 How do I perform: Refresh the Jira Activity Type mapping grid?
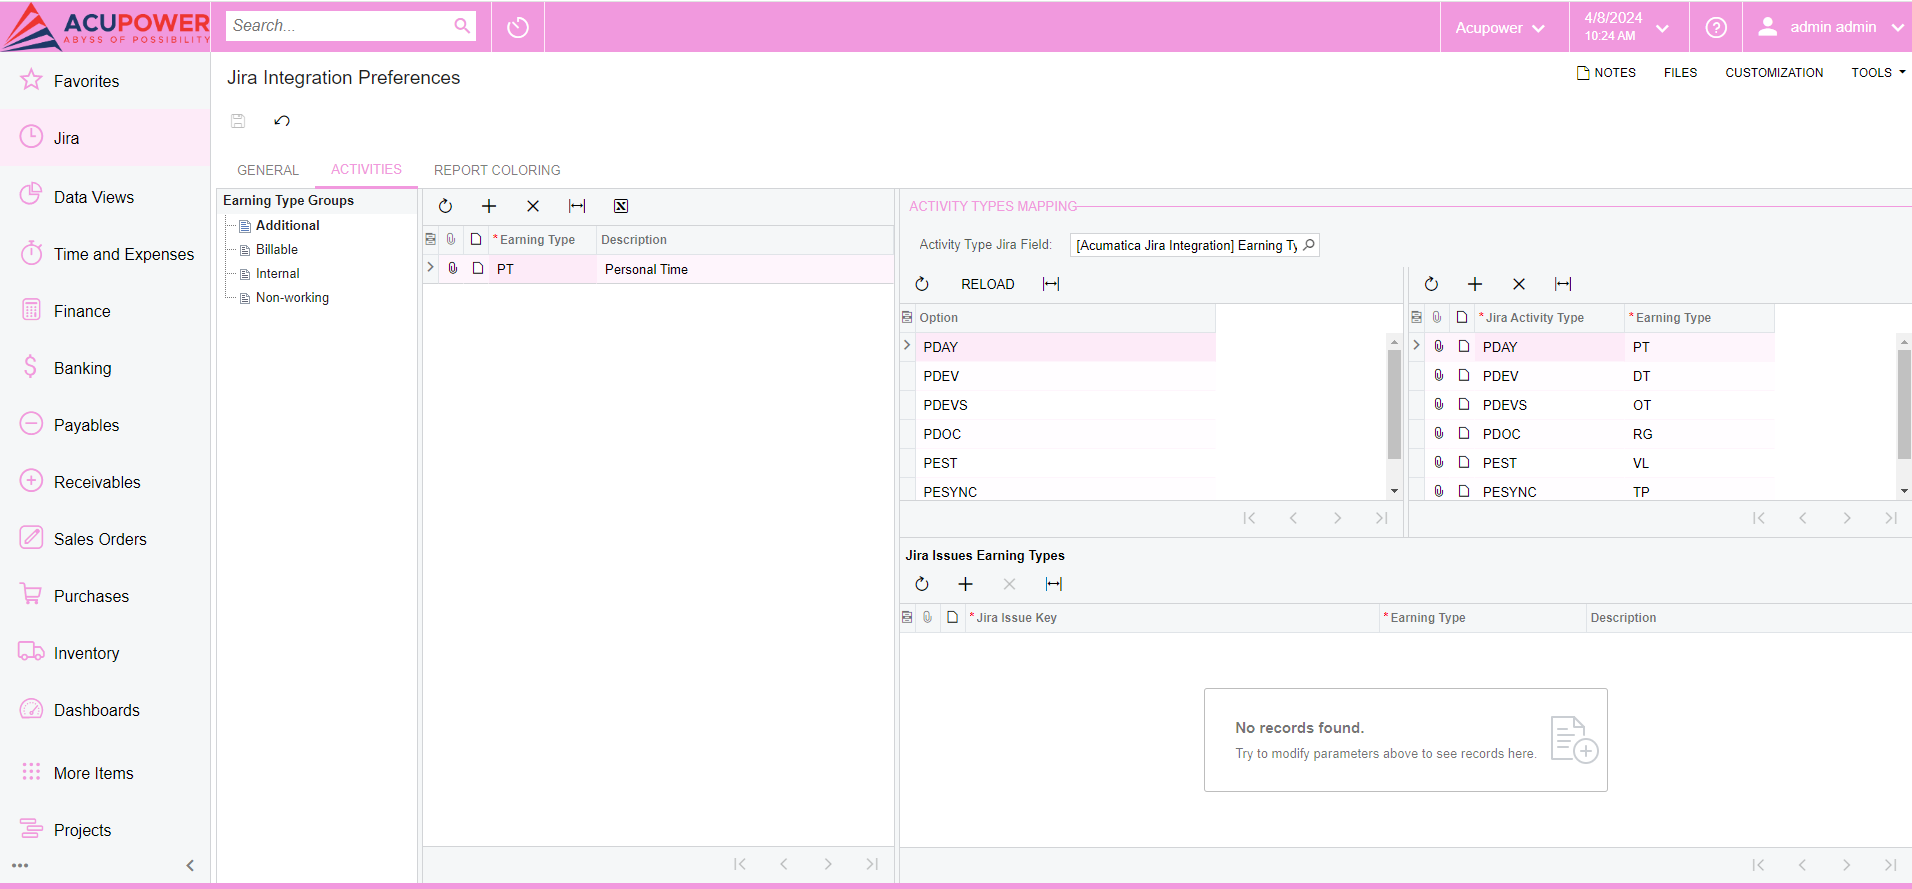point(1431,284)
